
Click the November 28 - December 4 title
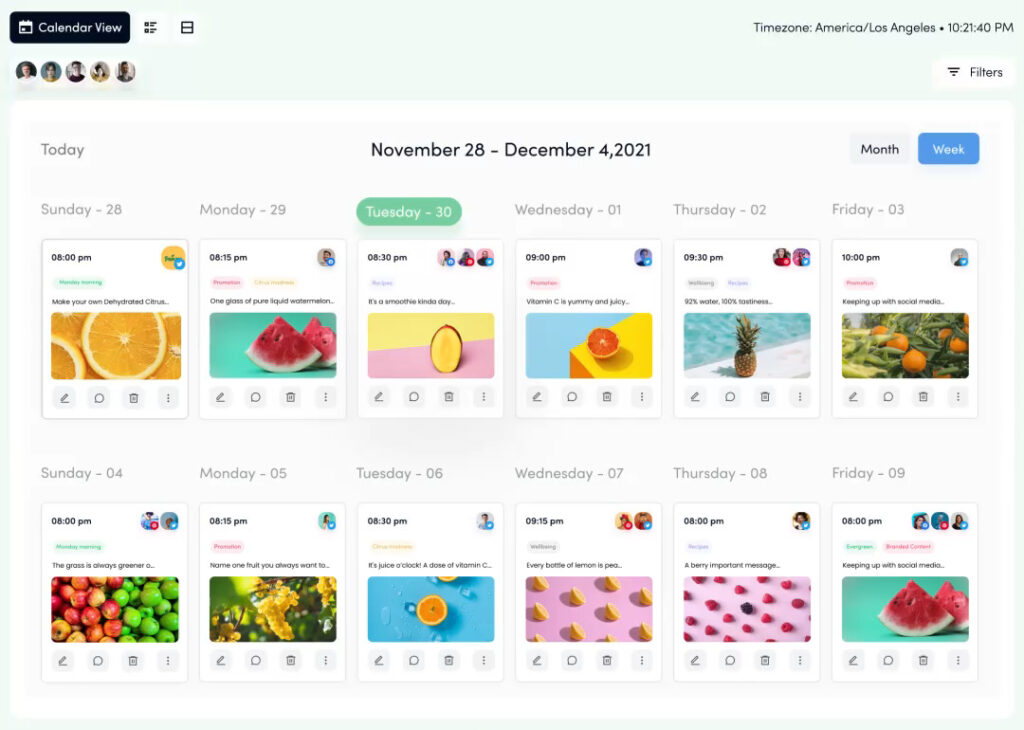[x=511, y=150]
